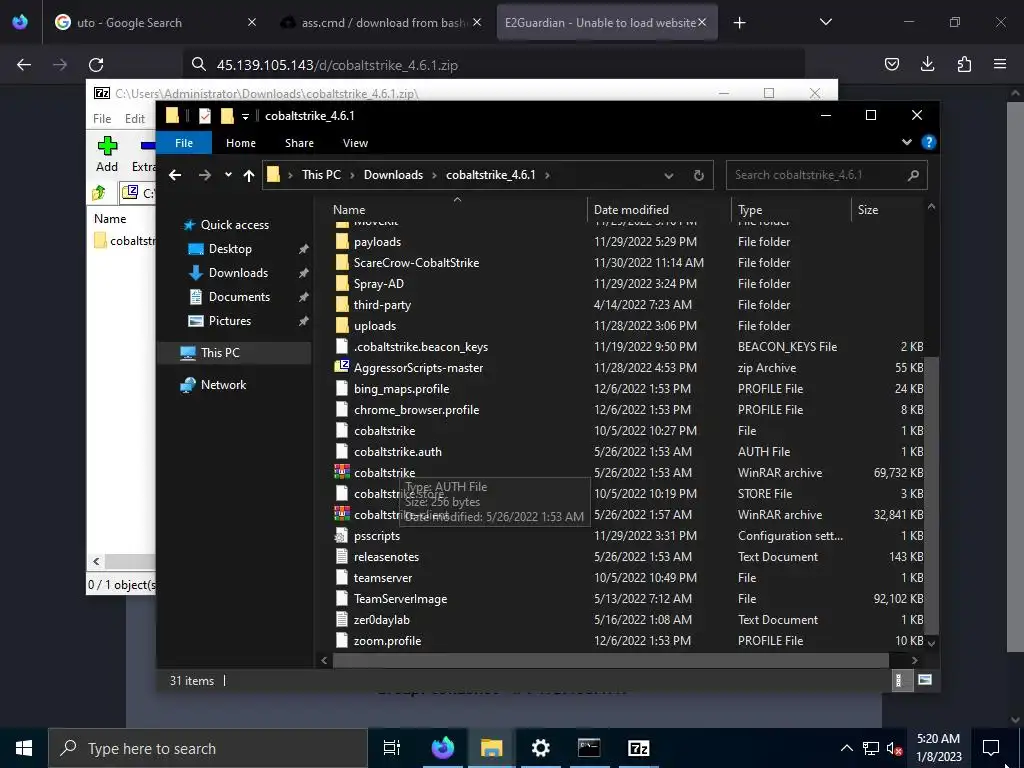Open Edit menu in 7-Zip window
Screen dimensions: 1024x768
click(135, 118)
